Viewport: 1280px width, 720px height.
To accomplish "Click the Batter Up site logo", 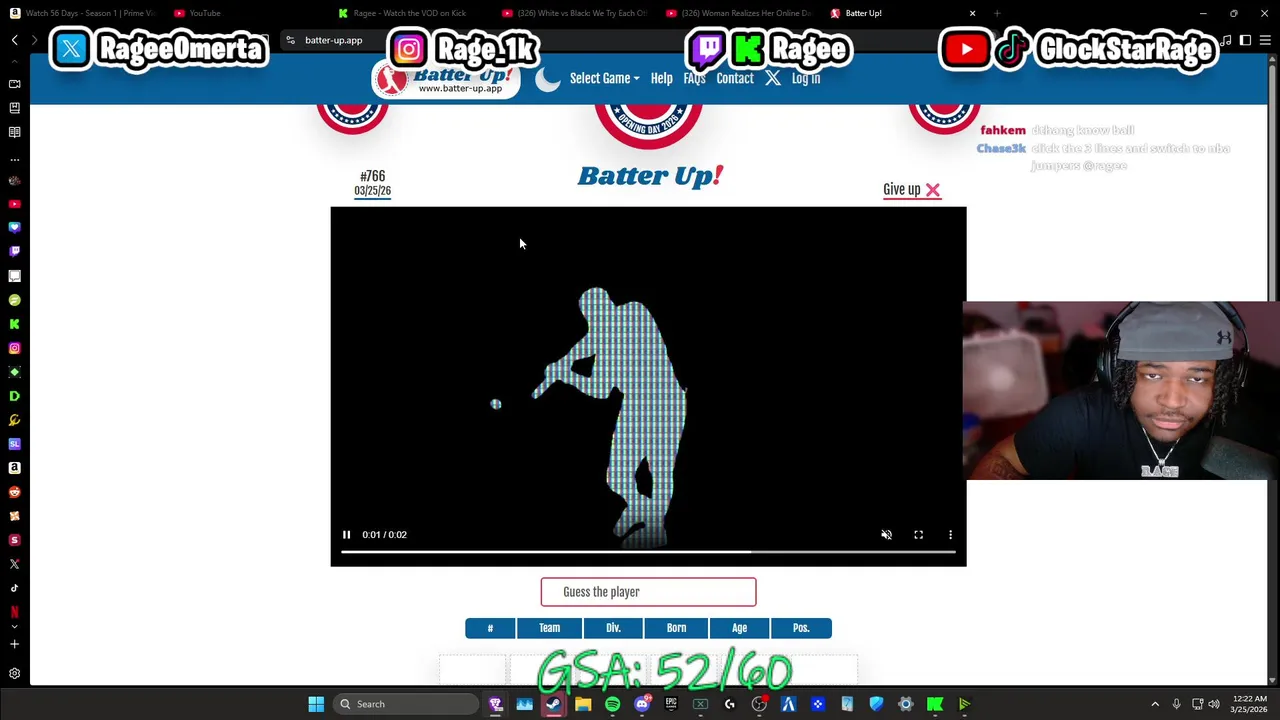I will coord(446,79).
